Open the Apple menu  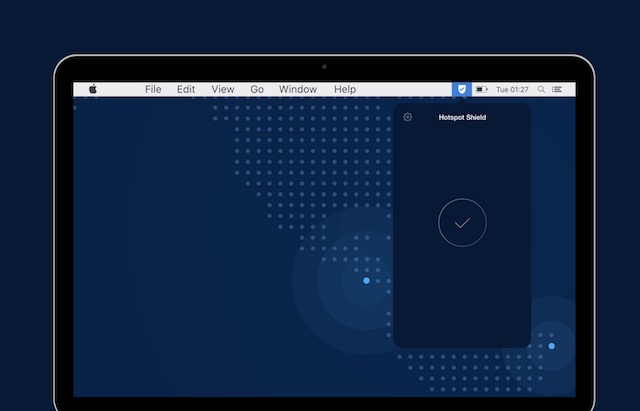click(x=93, y=89)
